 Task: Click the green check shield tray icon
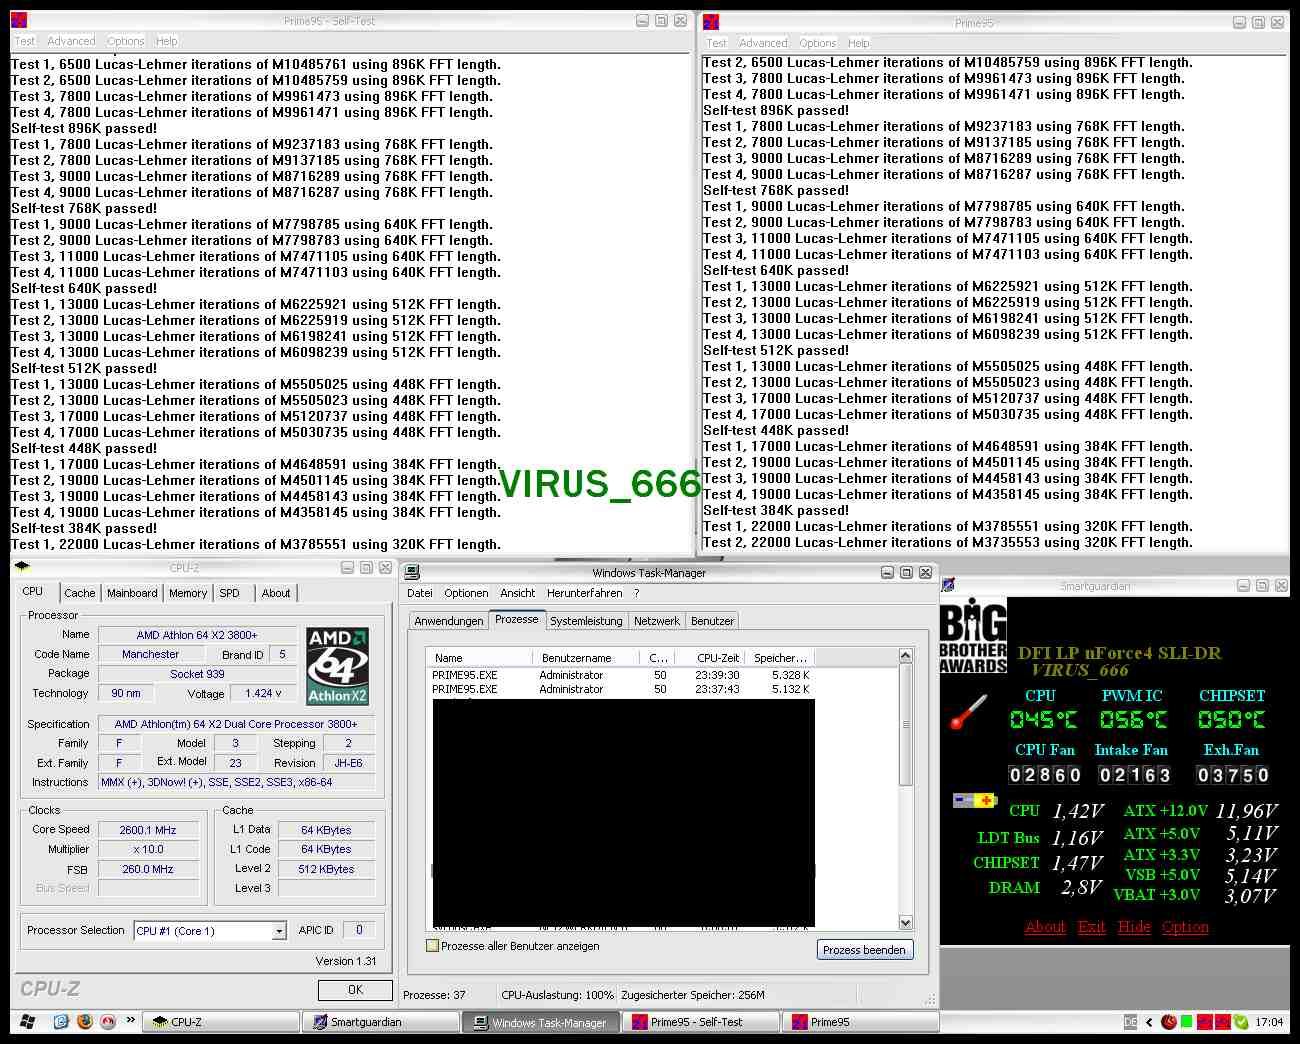pos(1241,1022)
